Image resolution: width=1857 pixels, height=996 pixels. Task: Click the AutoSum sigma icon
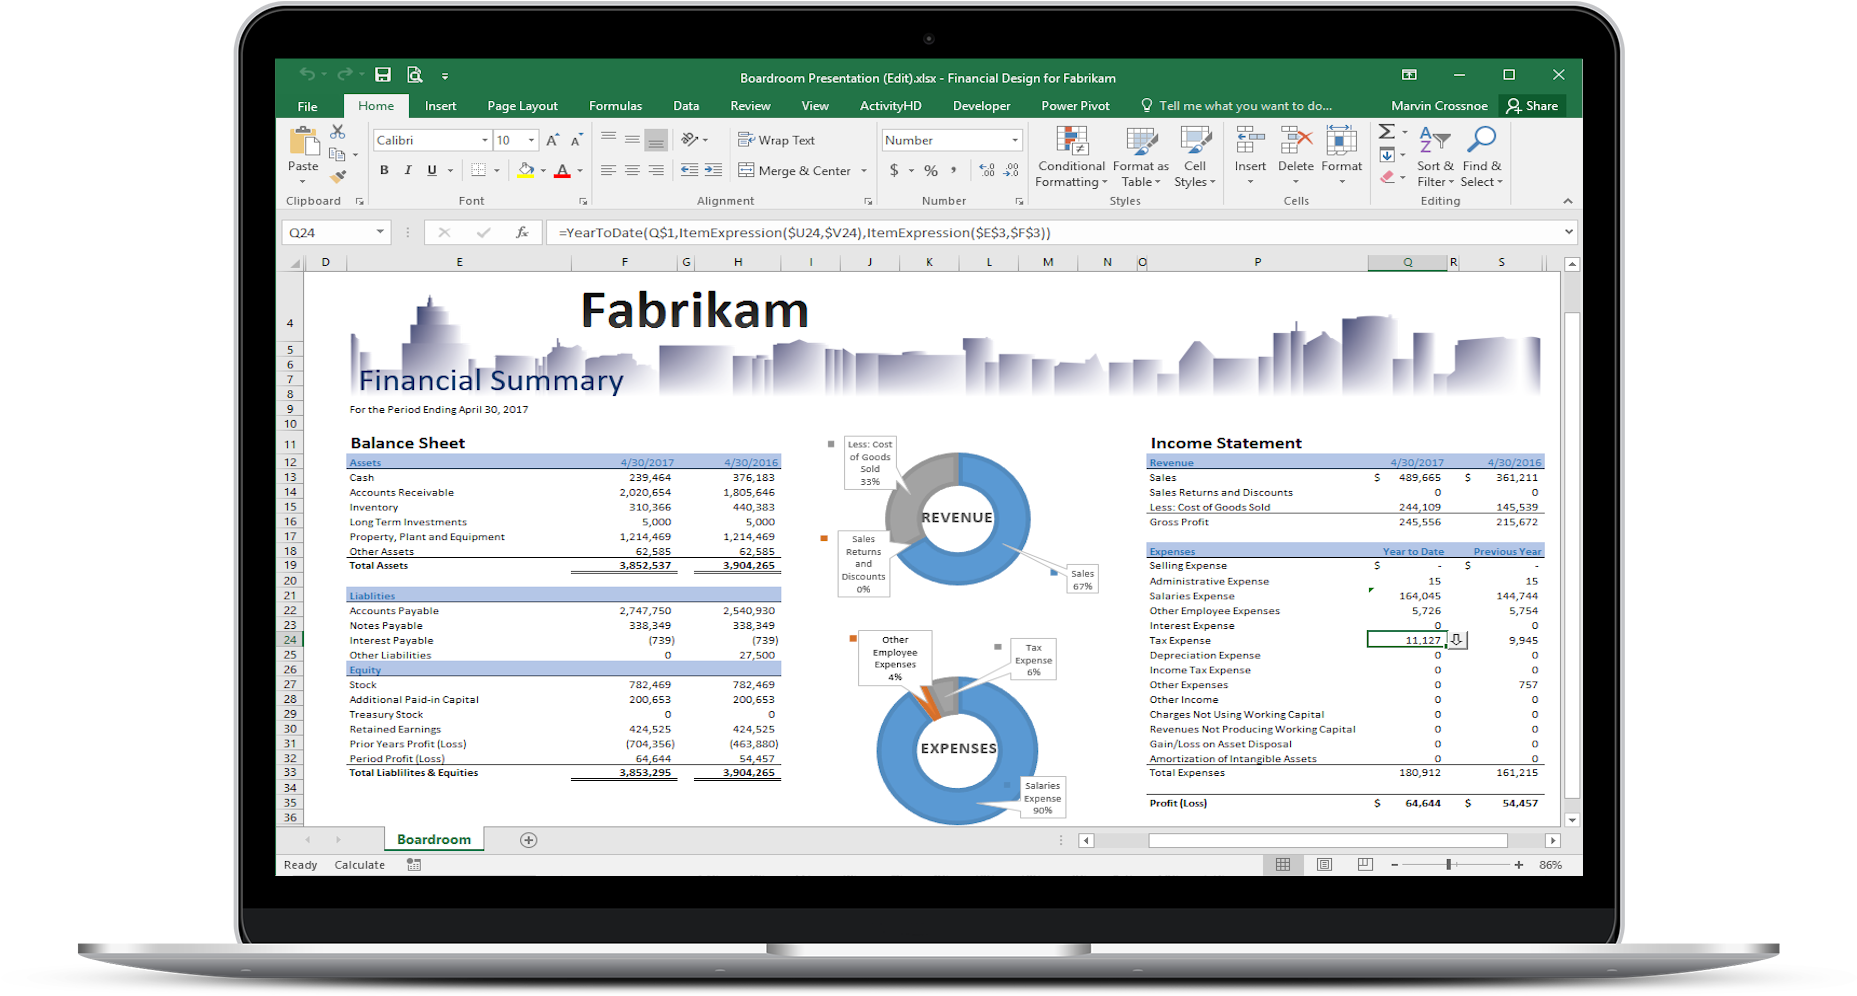1387,132
